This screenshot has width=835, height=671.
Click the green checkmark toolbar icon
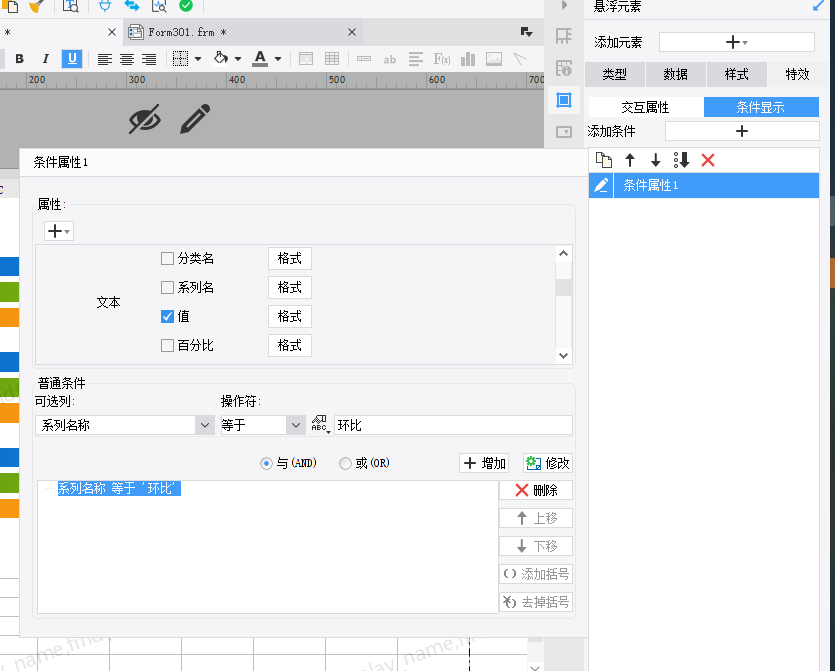(x=186, y=6)
